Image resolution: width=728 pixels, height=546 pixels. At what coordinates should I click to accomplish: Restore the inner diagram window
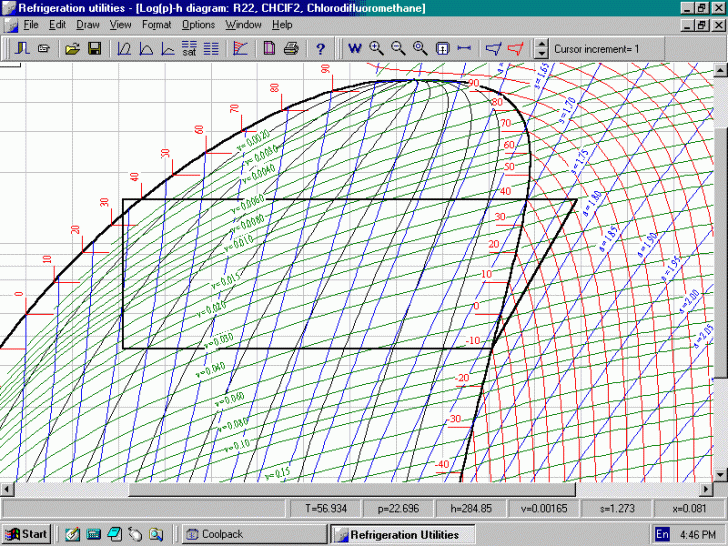tap(701, 25)
